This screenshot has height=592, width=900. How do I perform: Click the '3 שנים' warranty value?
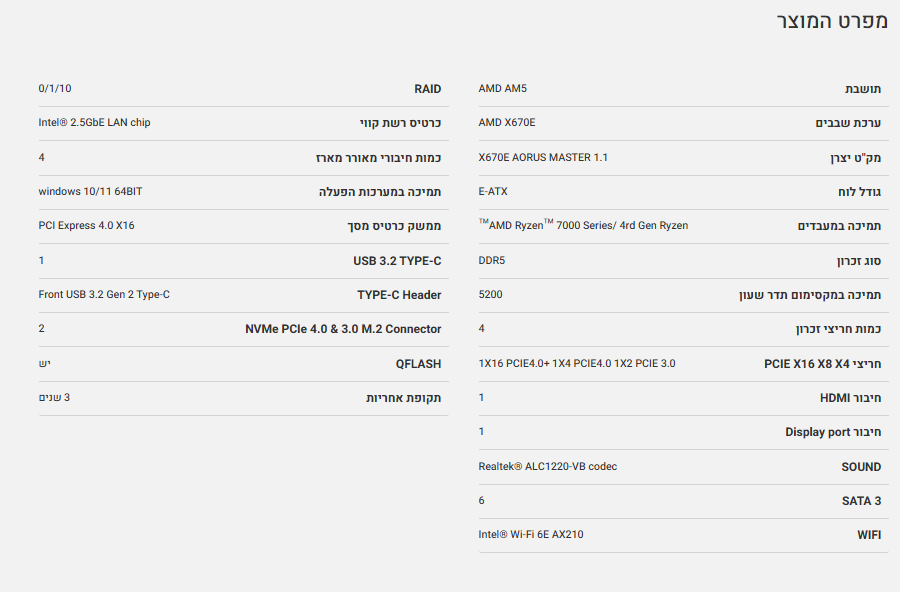[x=54, y=398]
